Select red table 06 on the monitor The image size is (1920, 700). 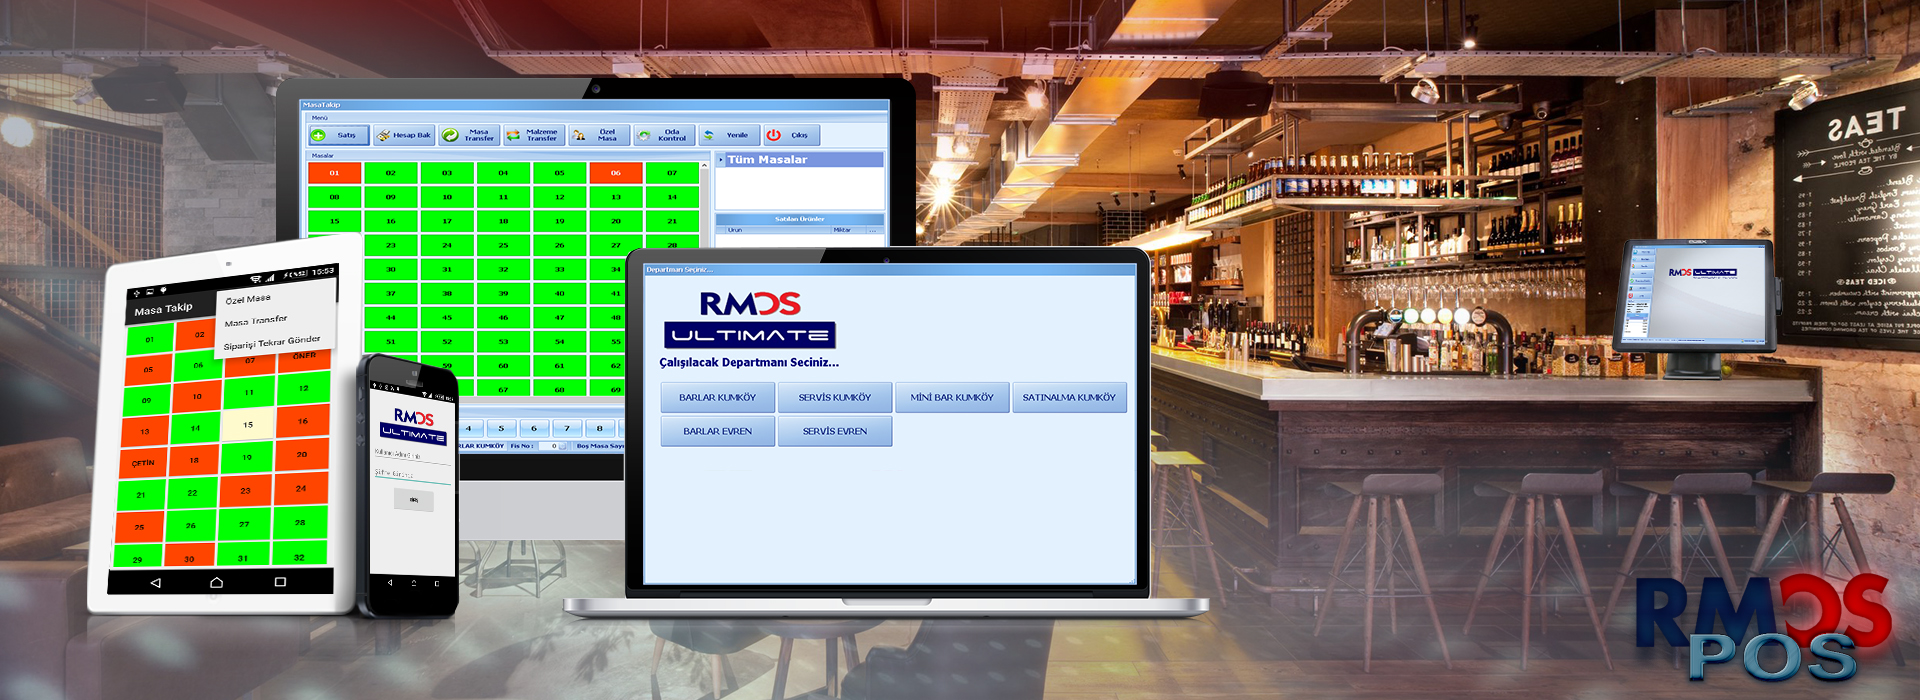pyautogui.click(x=615, y=173)
